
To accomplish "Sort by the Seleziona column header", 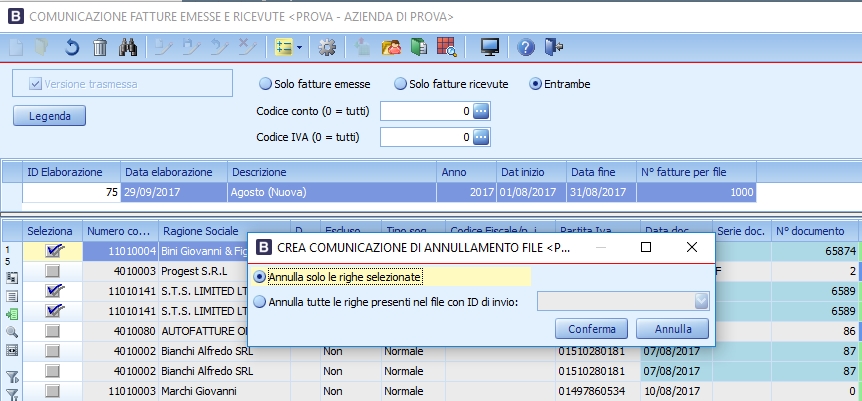I will (52, 231).
